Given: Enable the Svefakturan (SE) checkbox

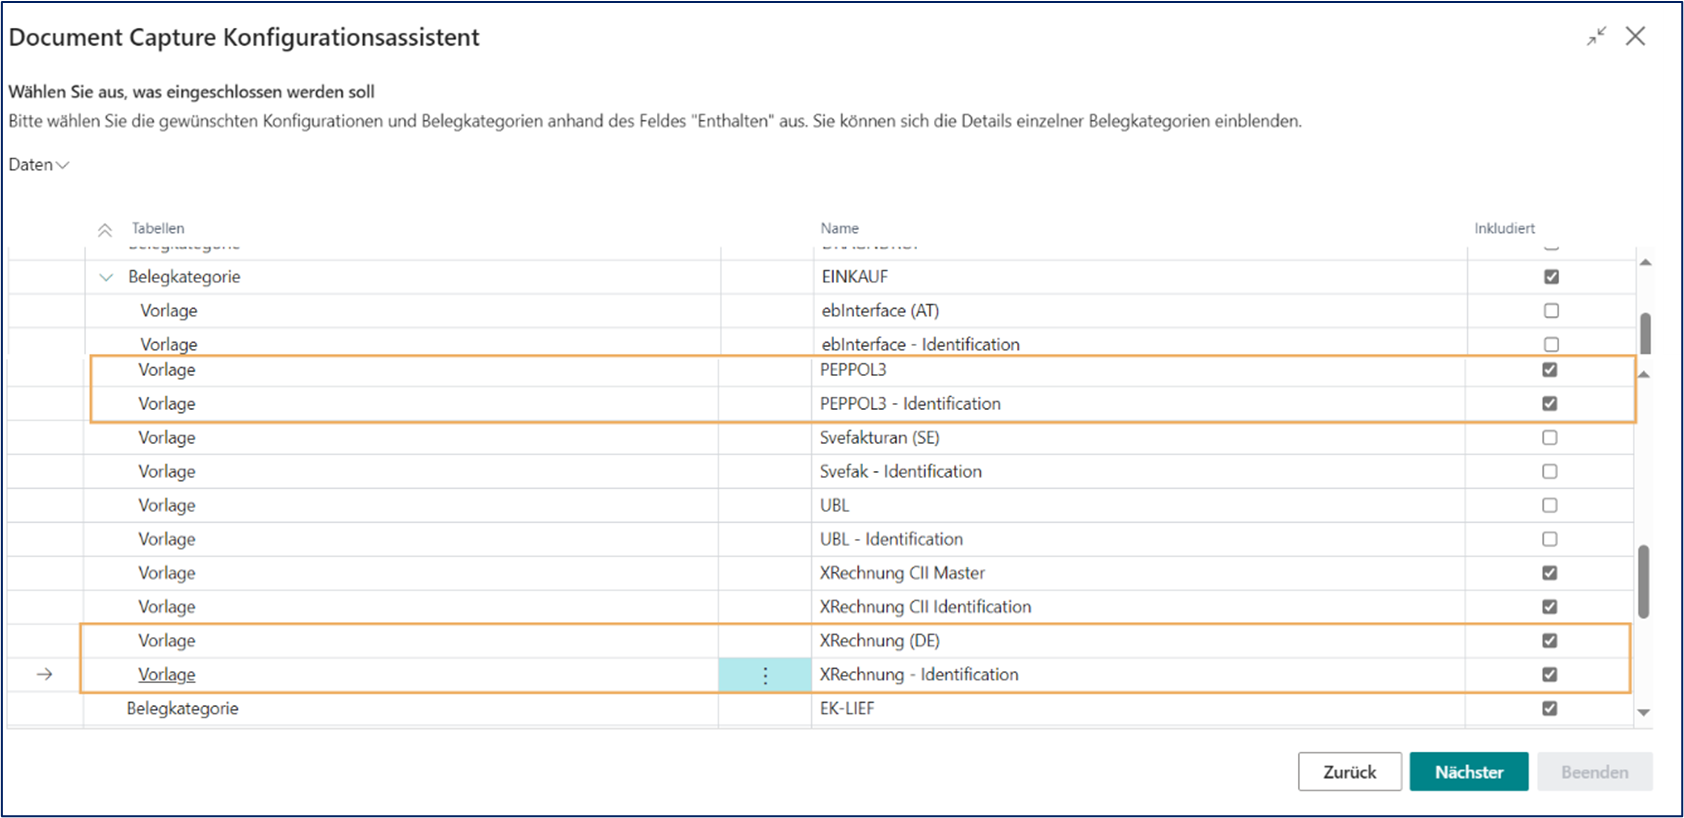Looking at the screenshot, I should (1549, 438).
